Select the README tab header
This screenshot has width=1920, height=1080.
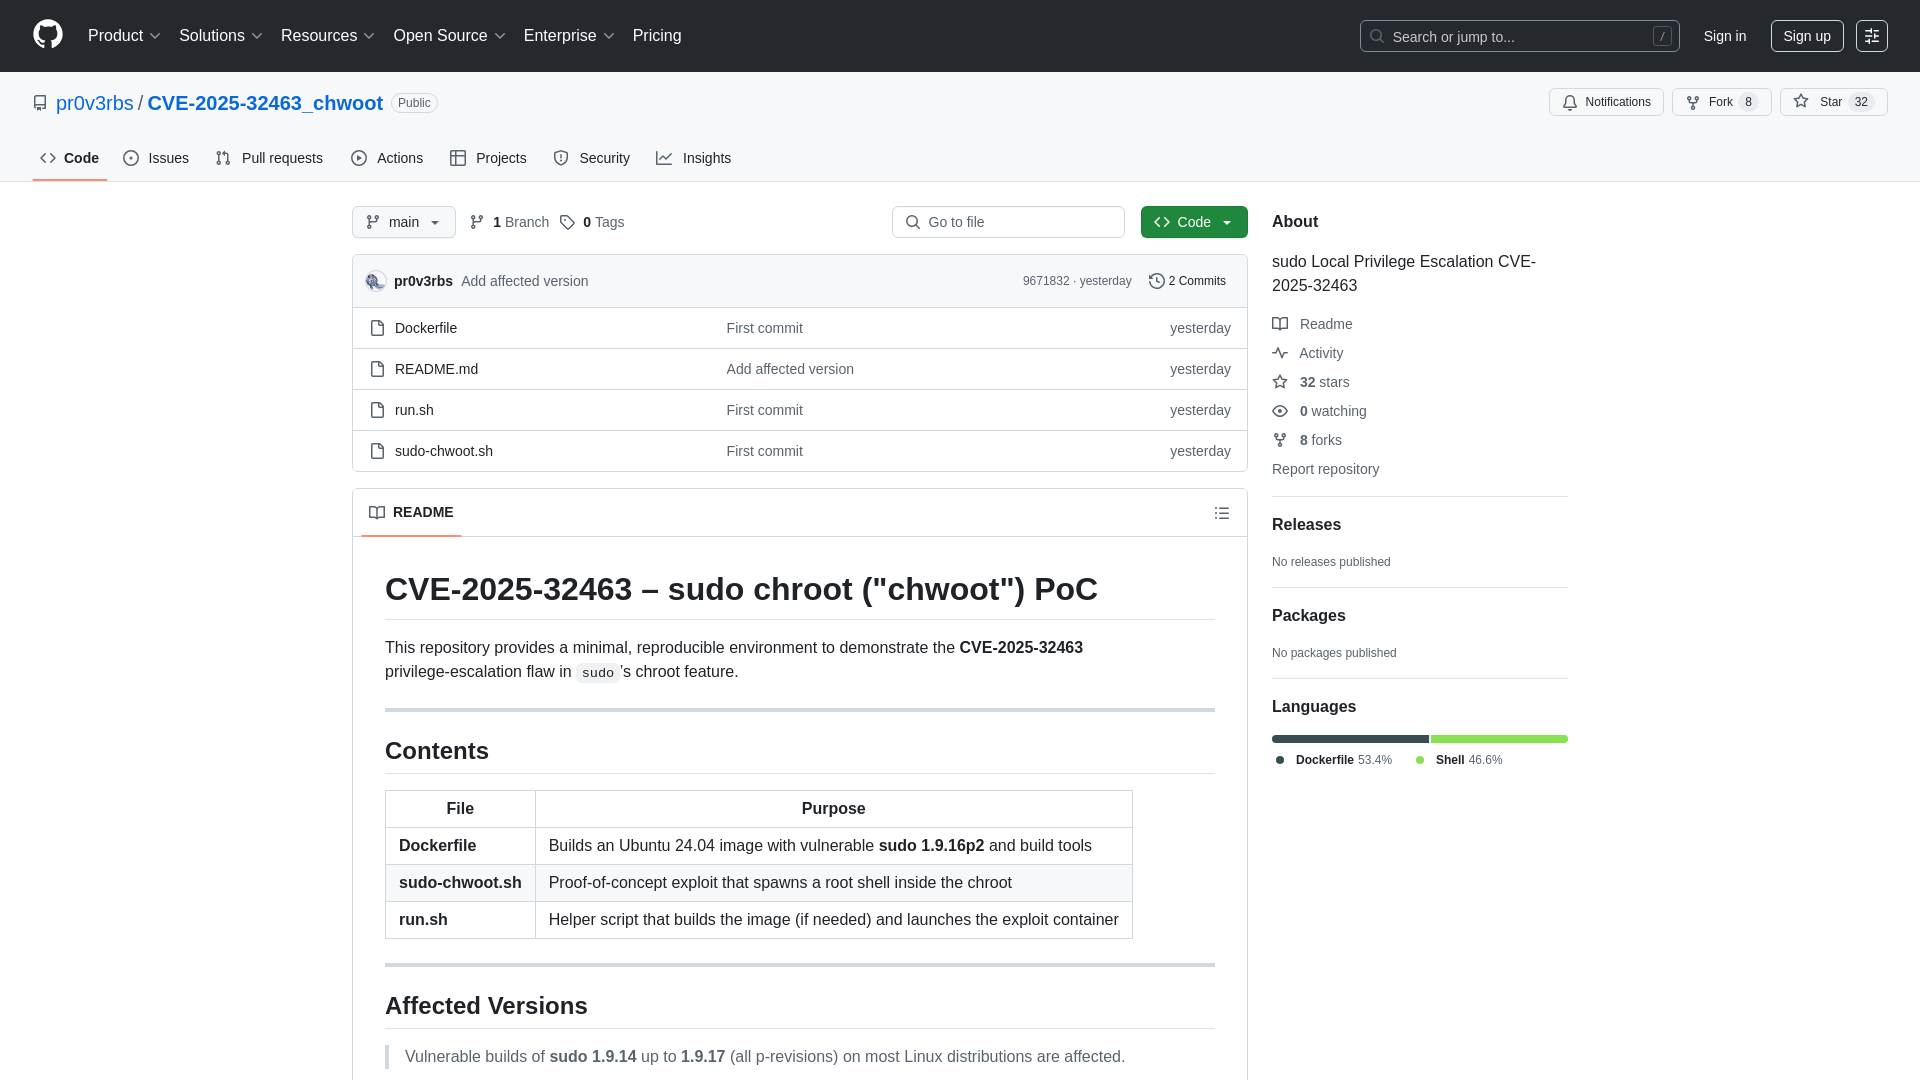point(411,512)
